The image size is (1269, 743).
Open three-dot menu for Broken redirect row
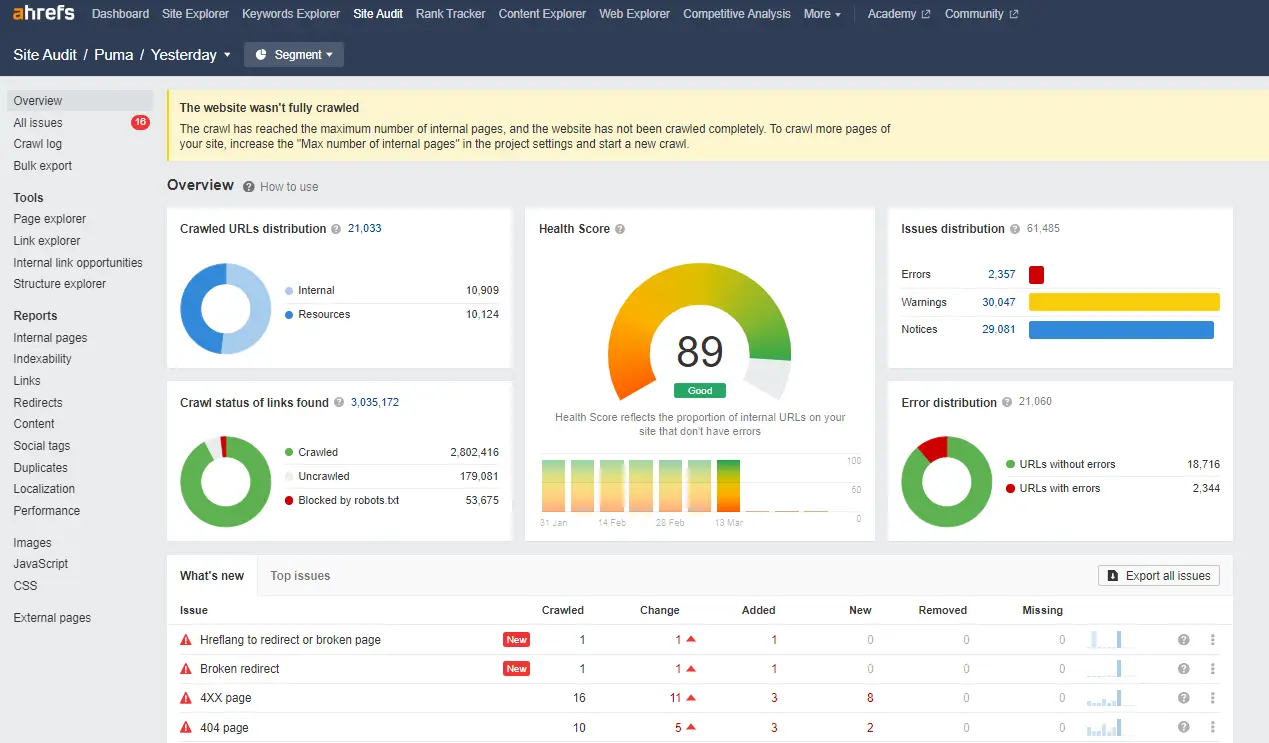(x=1212, y=669)
